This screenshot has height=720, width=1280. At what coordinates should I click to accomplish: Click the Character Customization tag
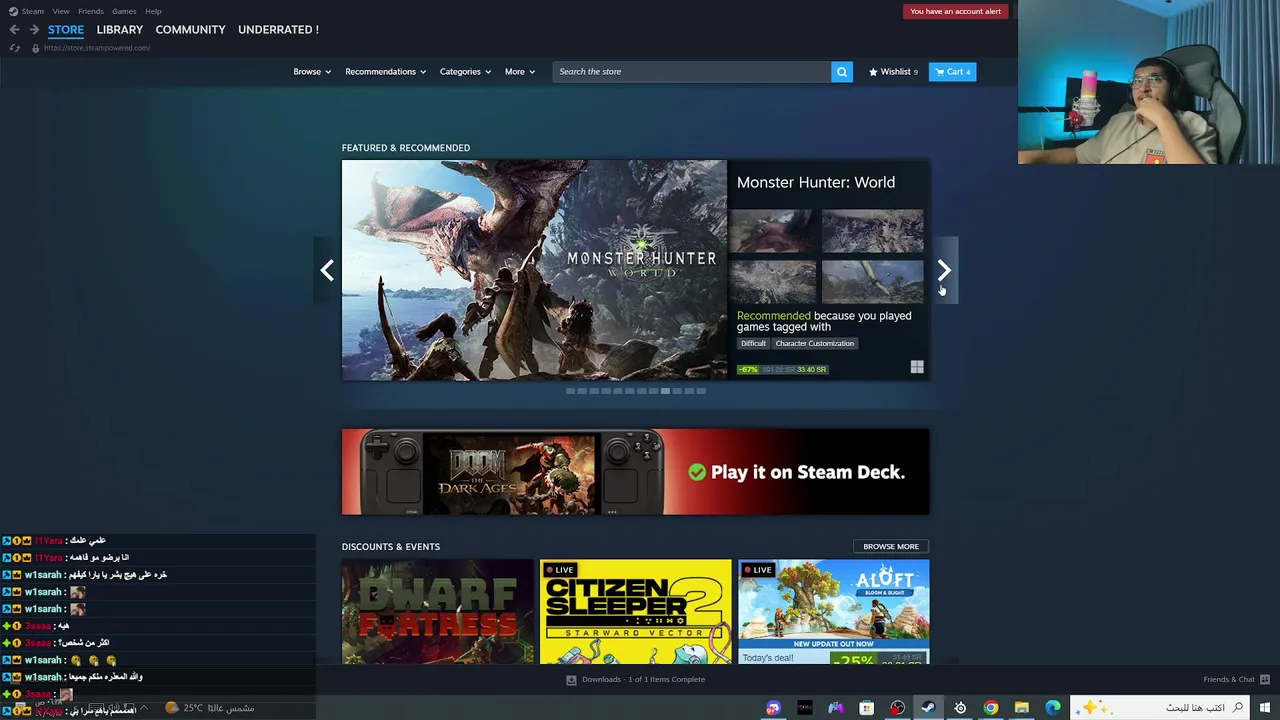[815, 344]
